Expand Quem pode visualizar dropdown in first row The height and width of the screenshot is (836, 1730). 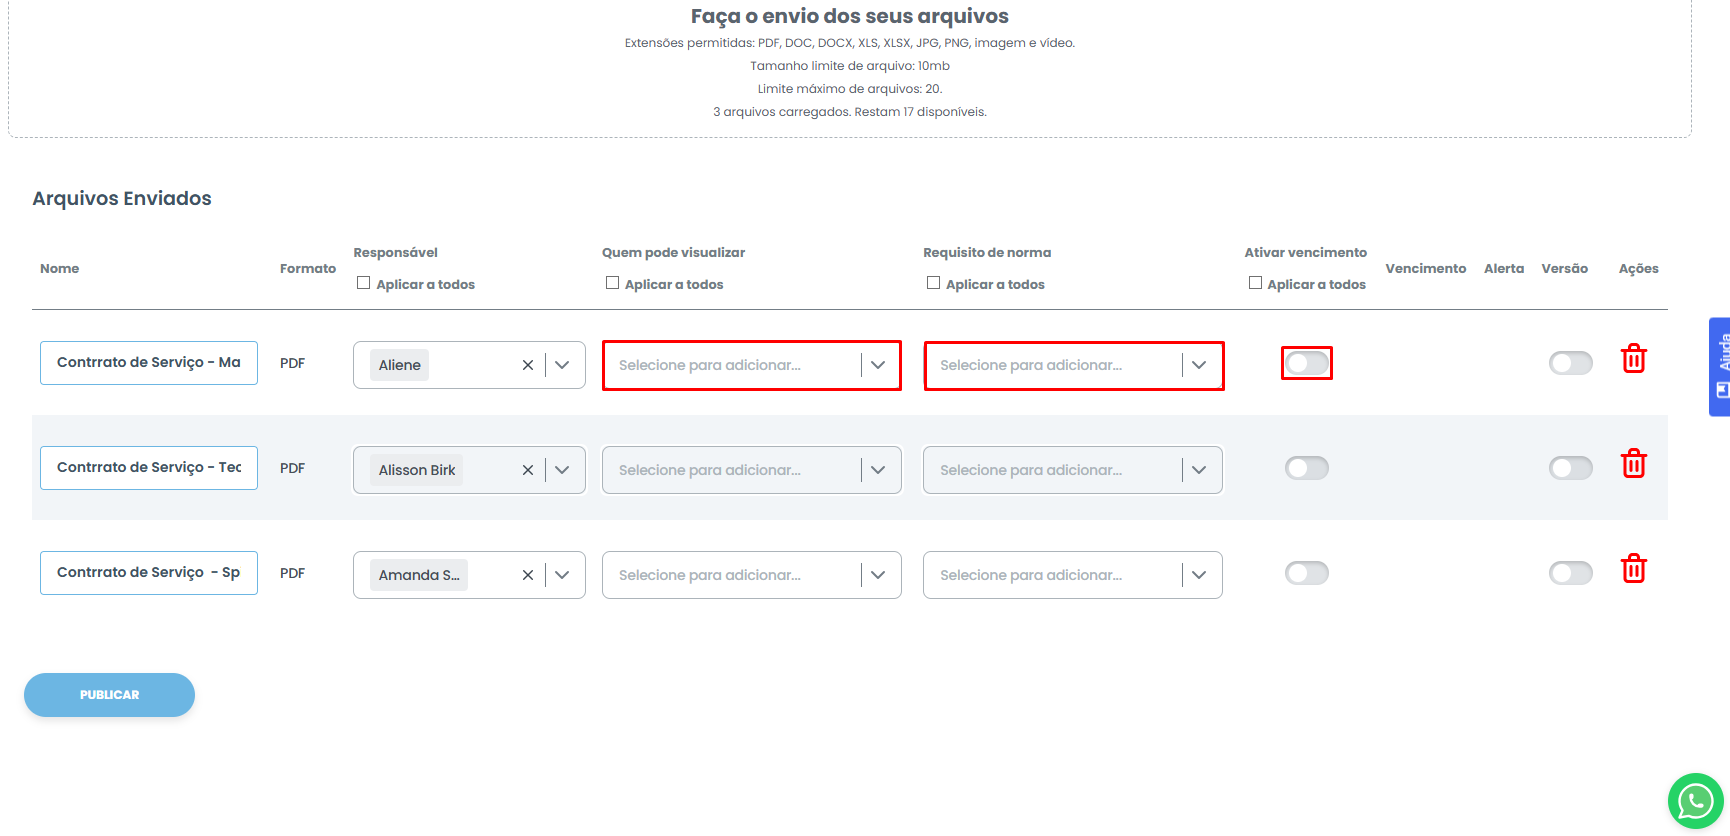coord(878,365)
